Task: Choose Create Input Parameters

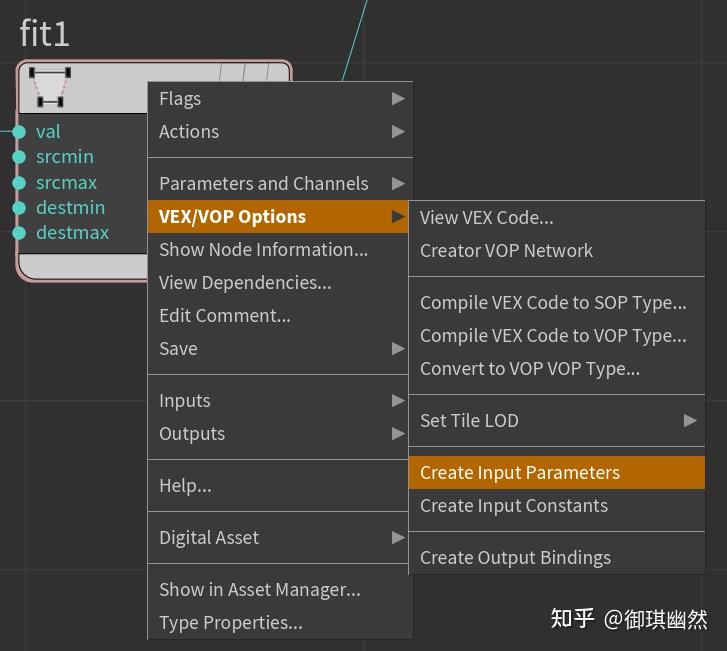Action: (556, 473)
